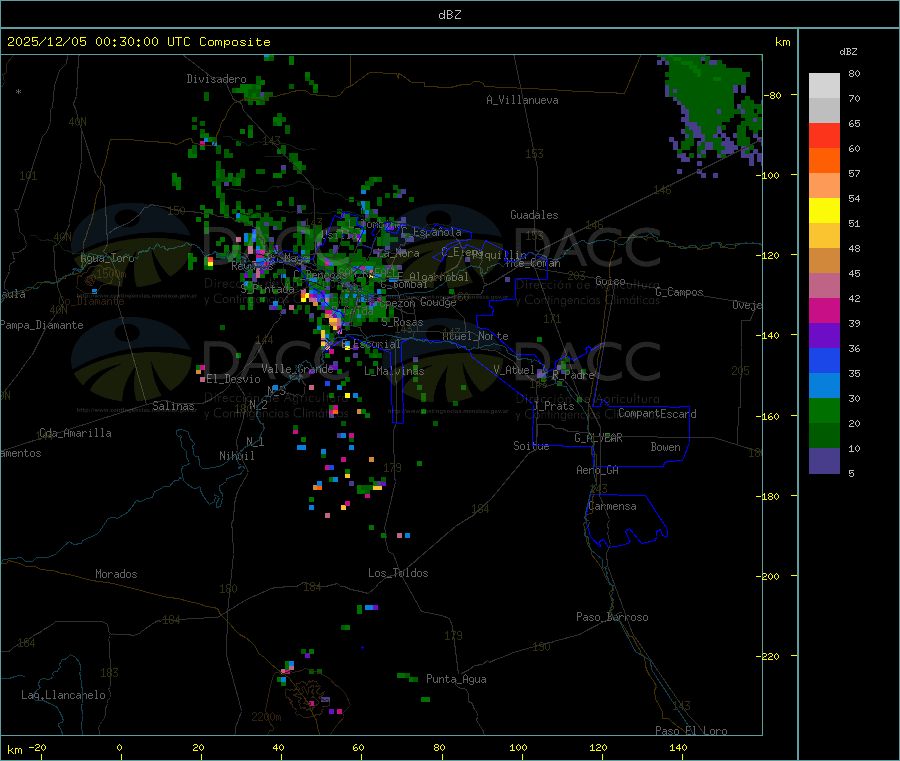Click the 42 dBZ magenta color swatch
The height and width of the screenshot is (761, 900).
(824, 310)
